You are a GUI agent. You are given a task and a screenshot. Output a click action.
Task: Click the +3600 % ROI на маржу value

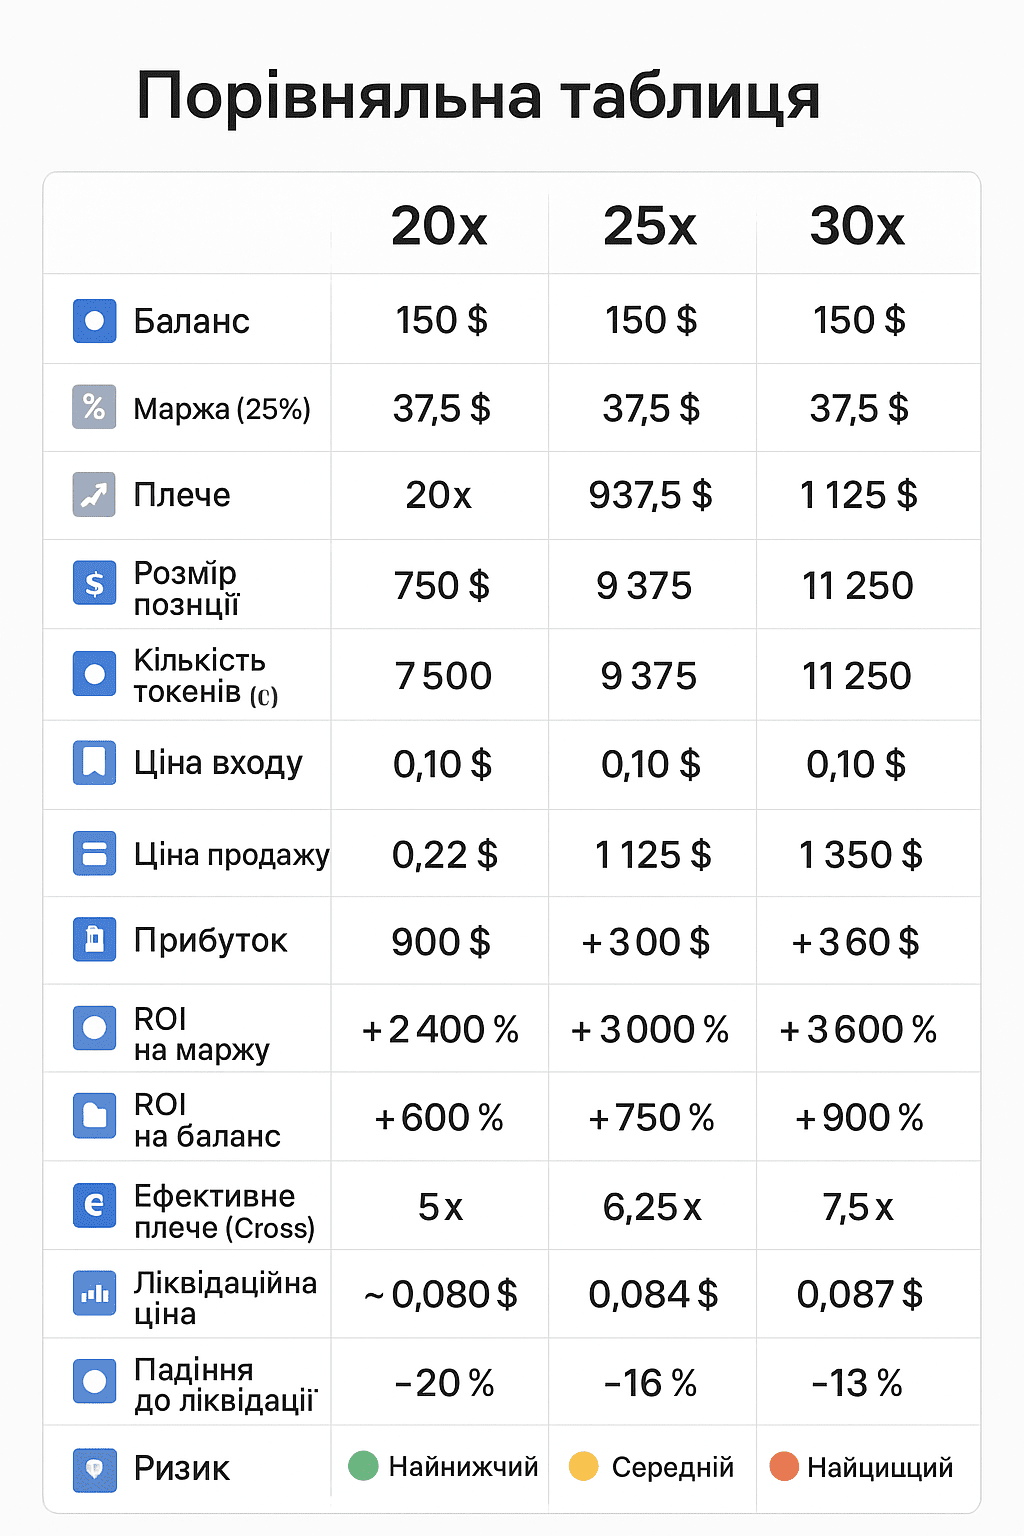point(858,1029)
